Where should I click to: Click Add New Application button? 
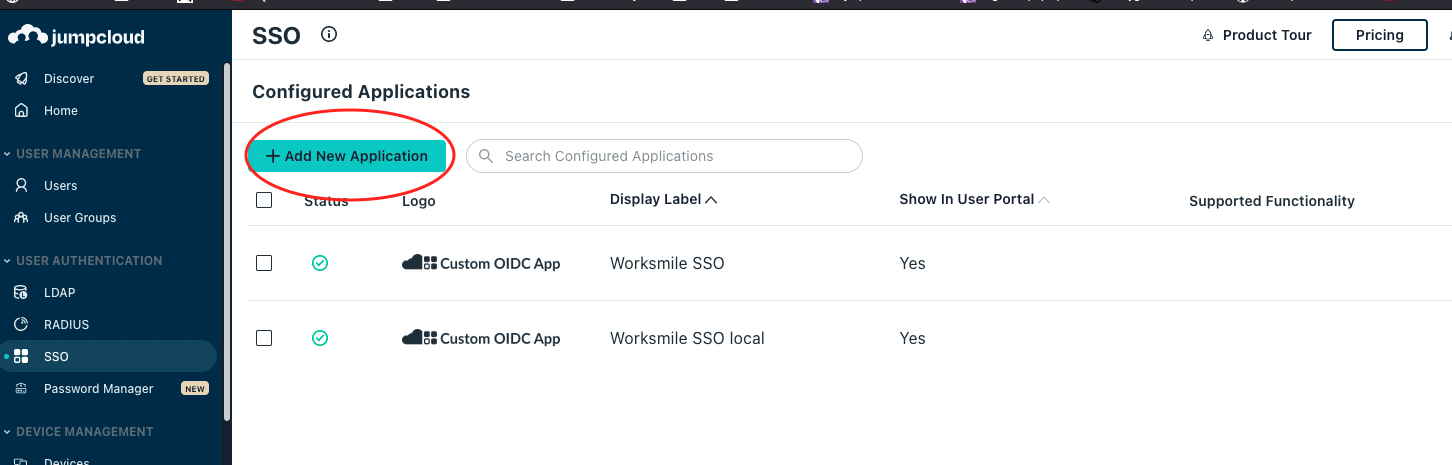point(347,156)
